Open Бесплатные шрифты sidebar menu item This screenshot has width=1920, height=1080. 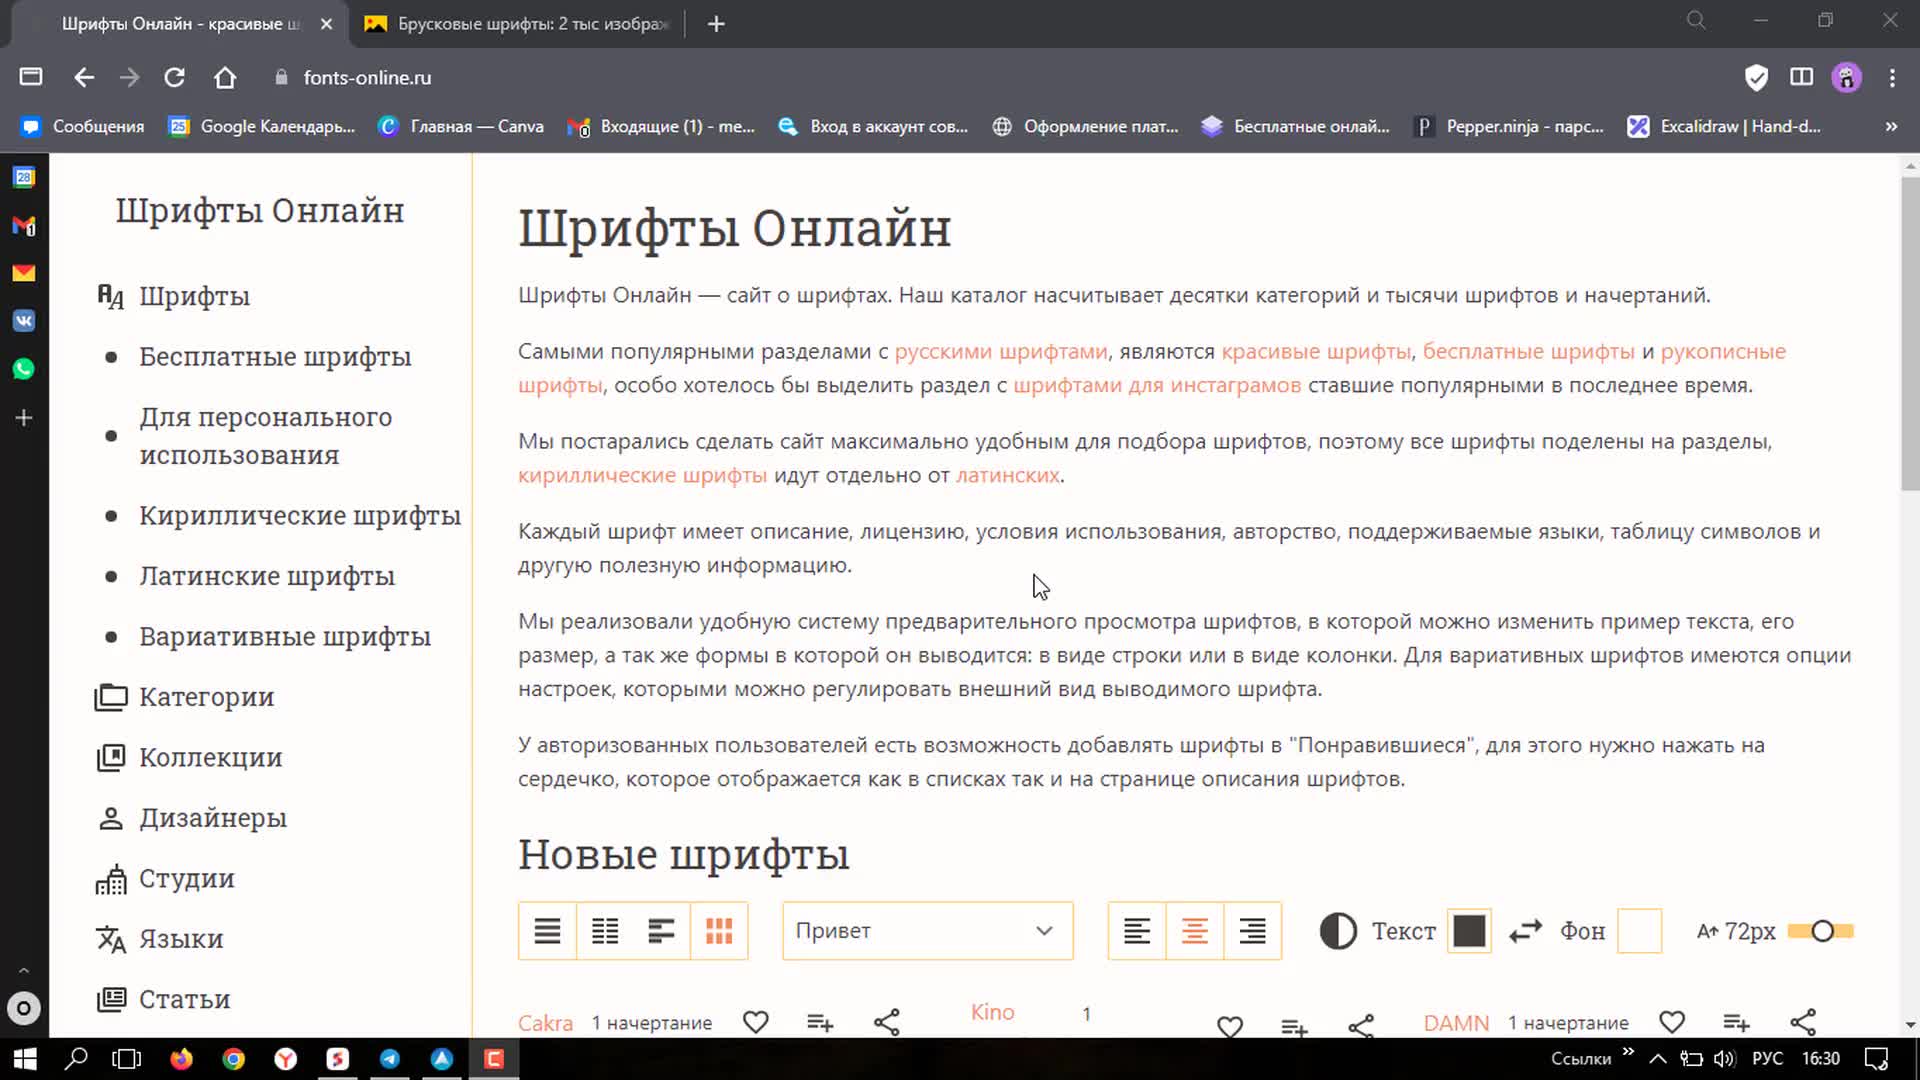point(275,357)
